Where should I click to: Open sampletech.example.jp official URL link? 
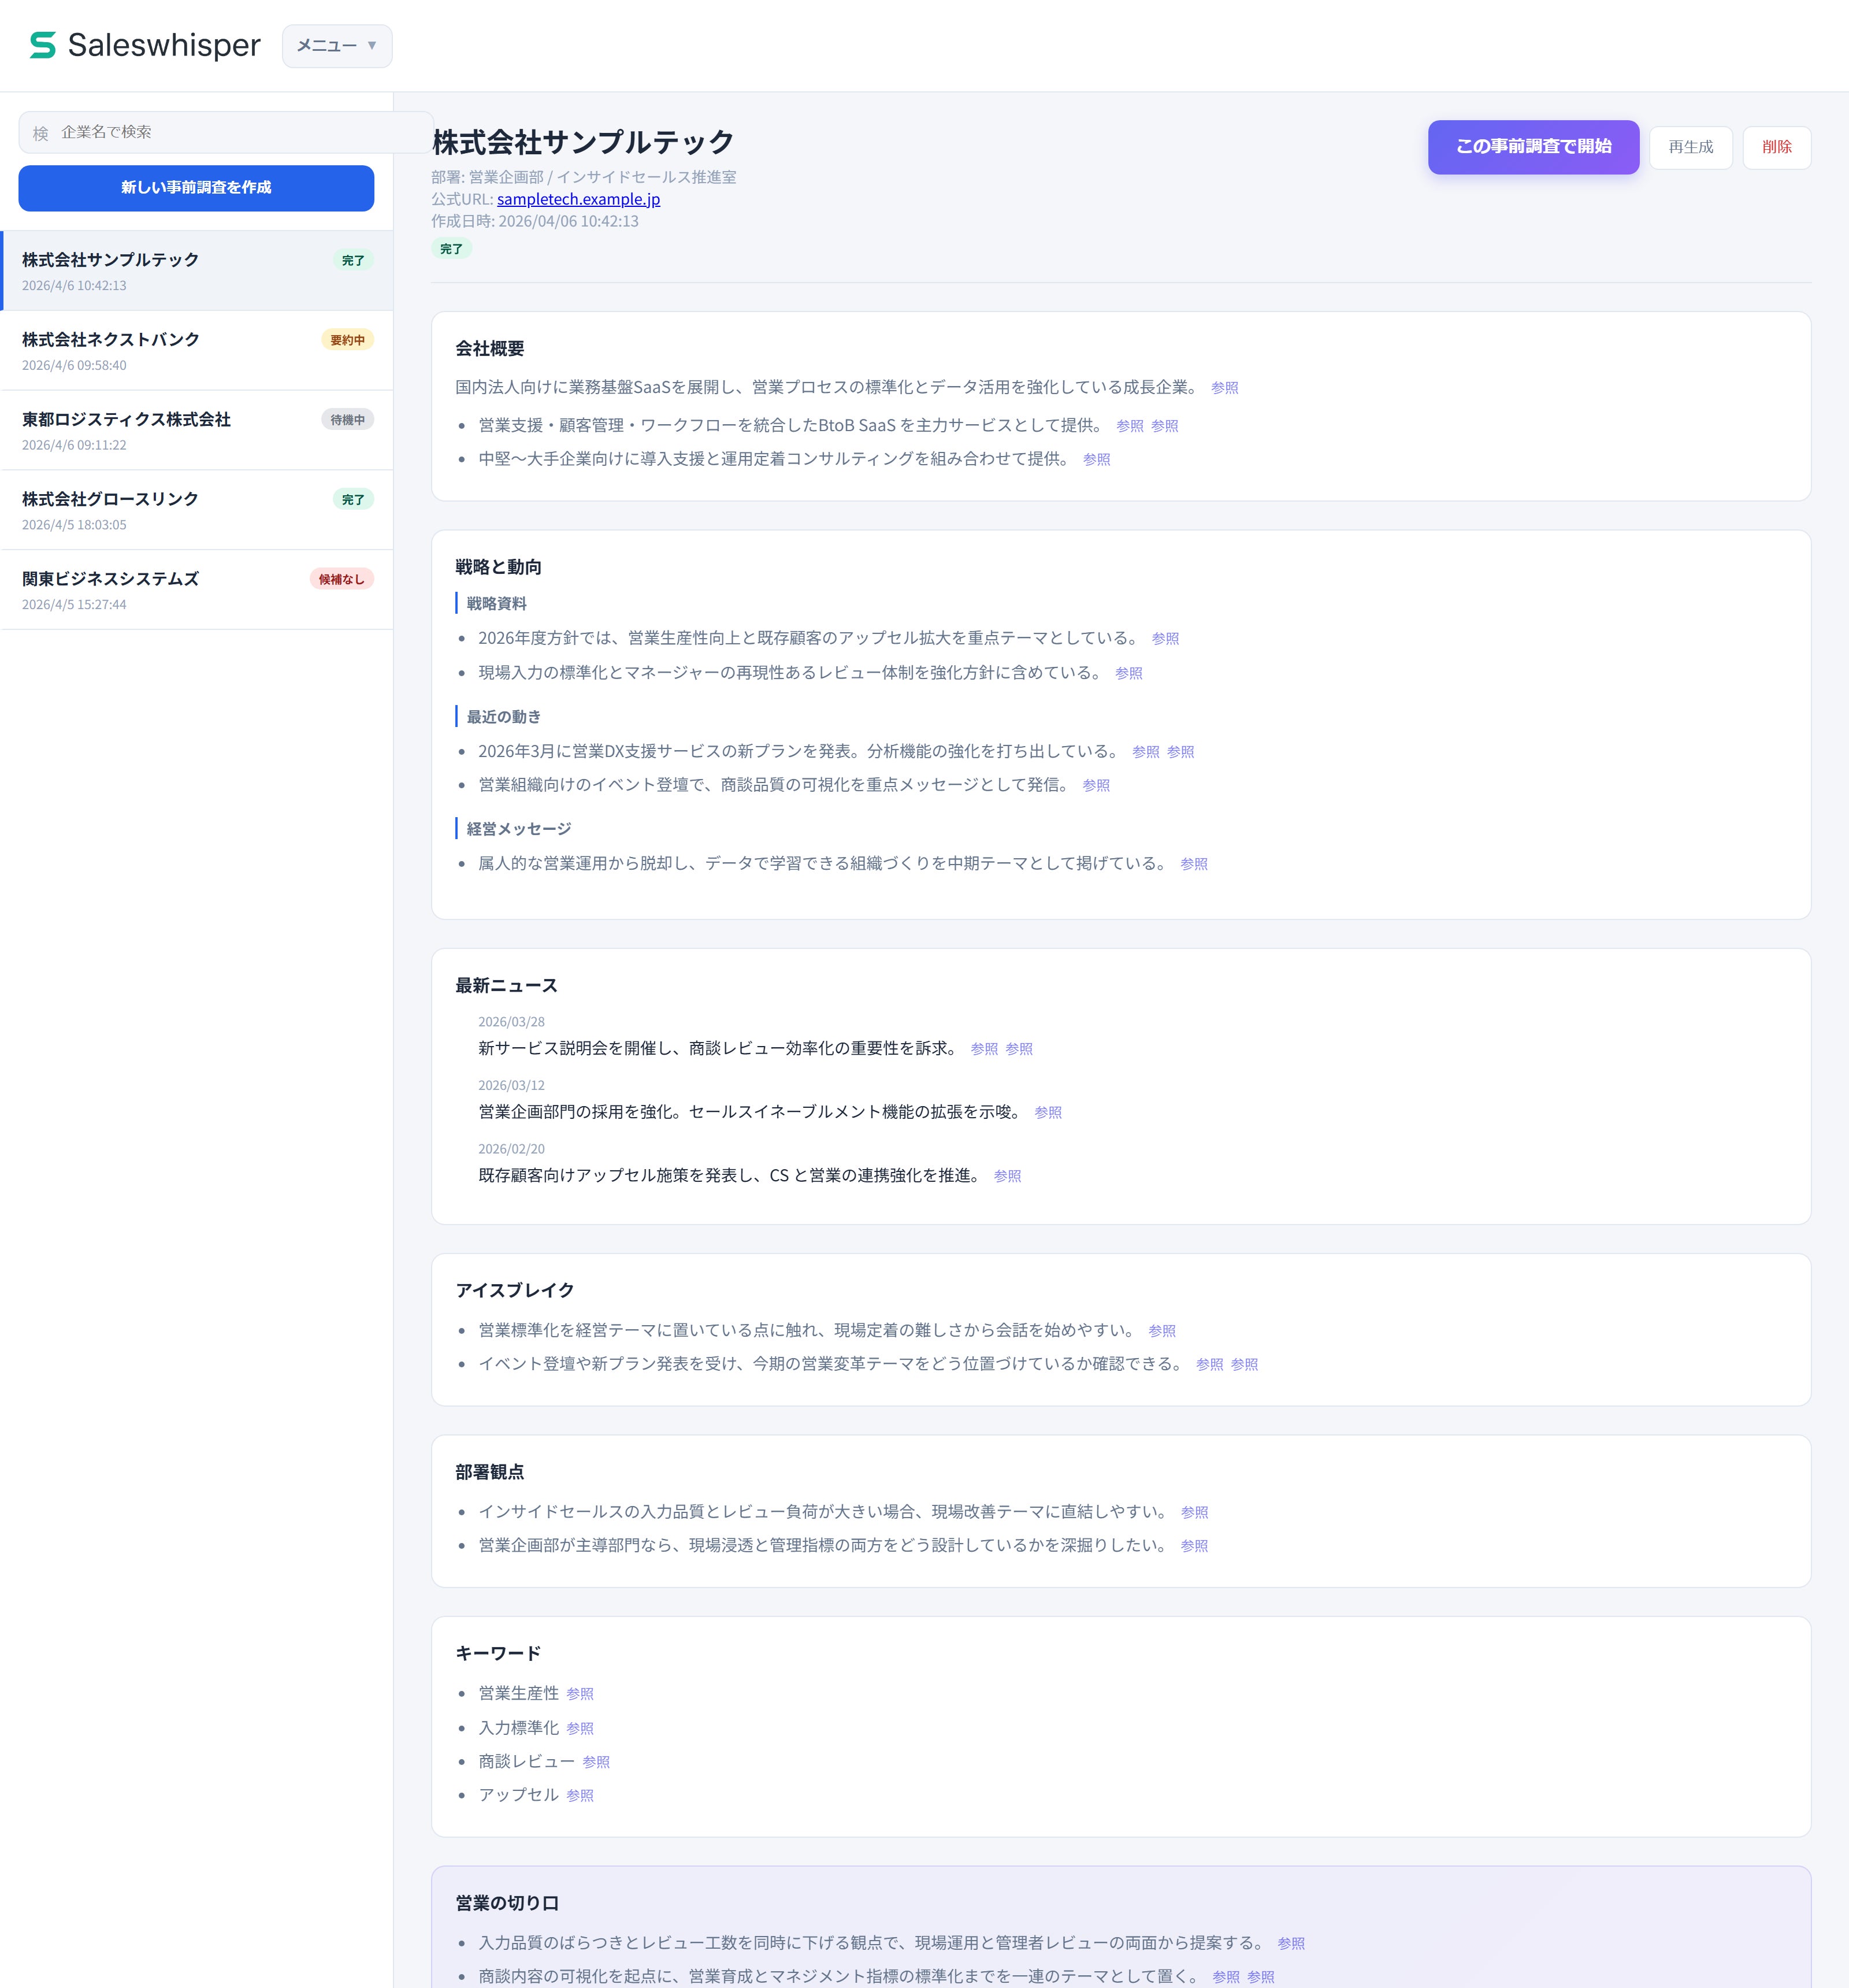pyautogui.click(x=578, y=199)
